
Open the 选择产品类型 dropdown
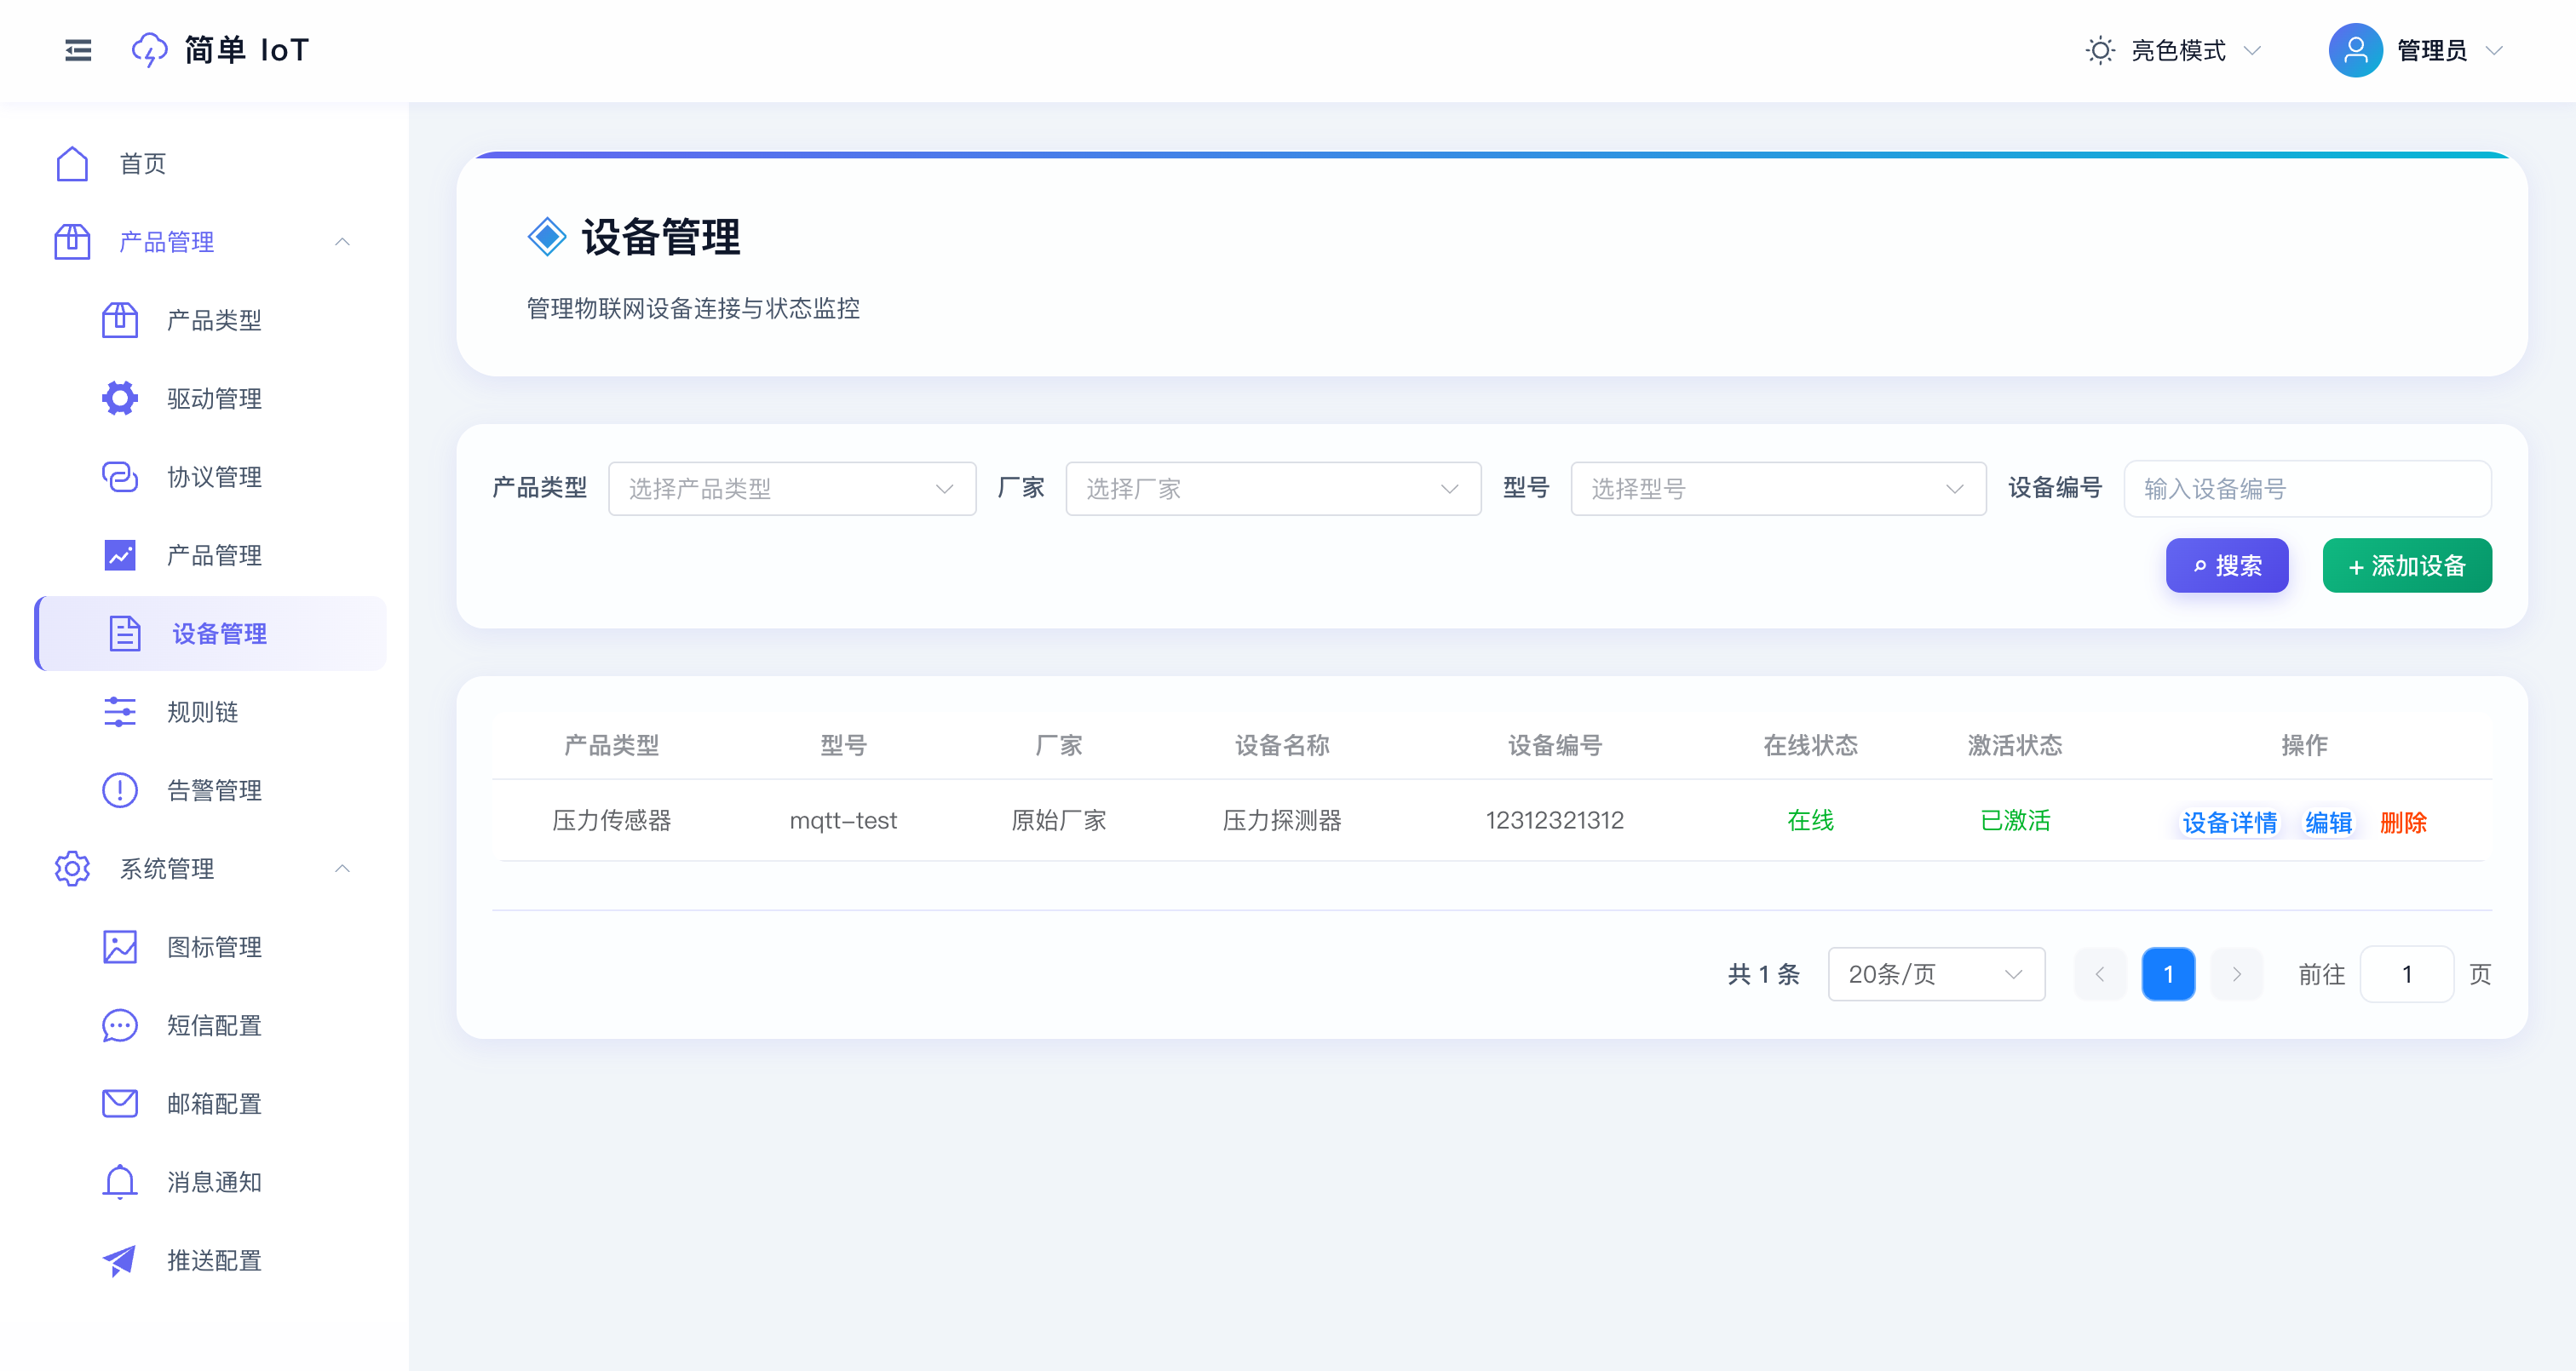point(792,489)
